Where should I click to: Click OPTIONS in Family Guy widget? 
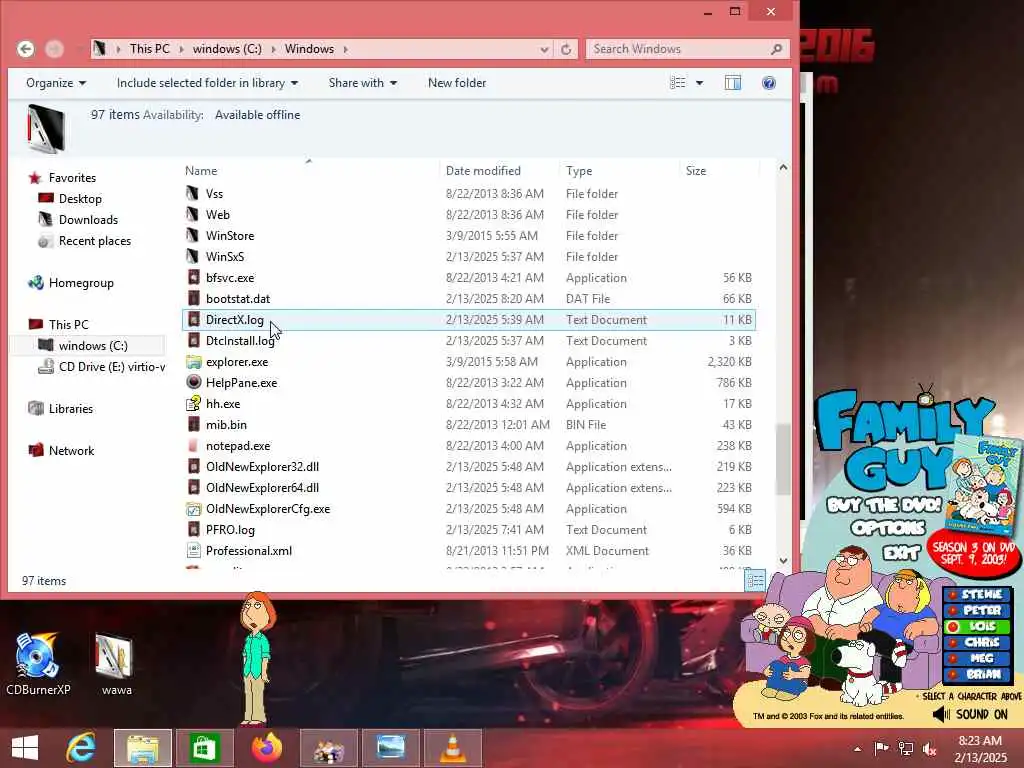coord(888,528)
